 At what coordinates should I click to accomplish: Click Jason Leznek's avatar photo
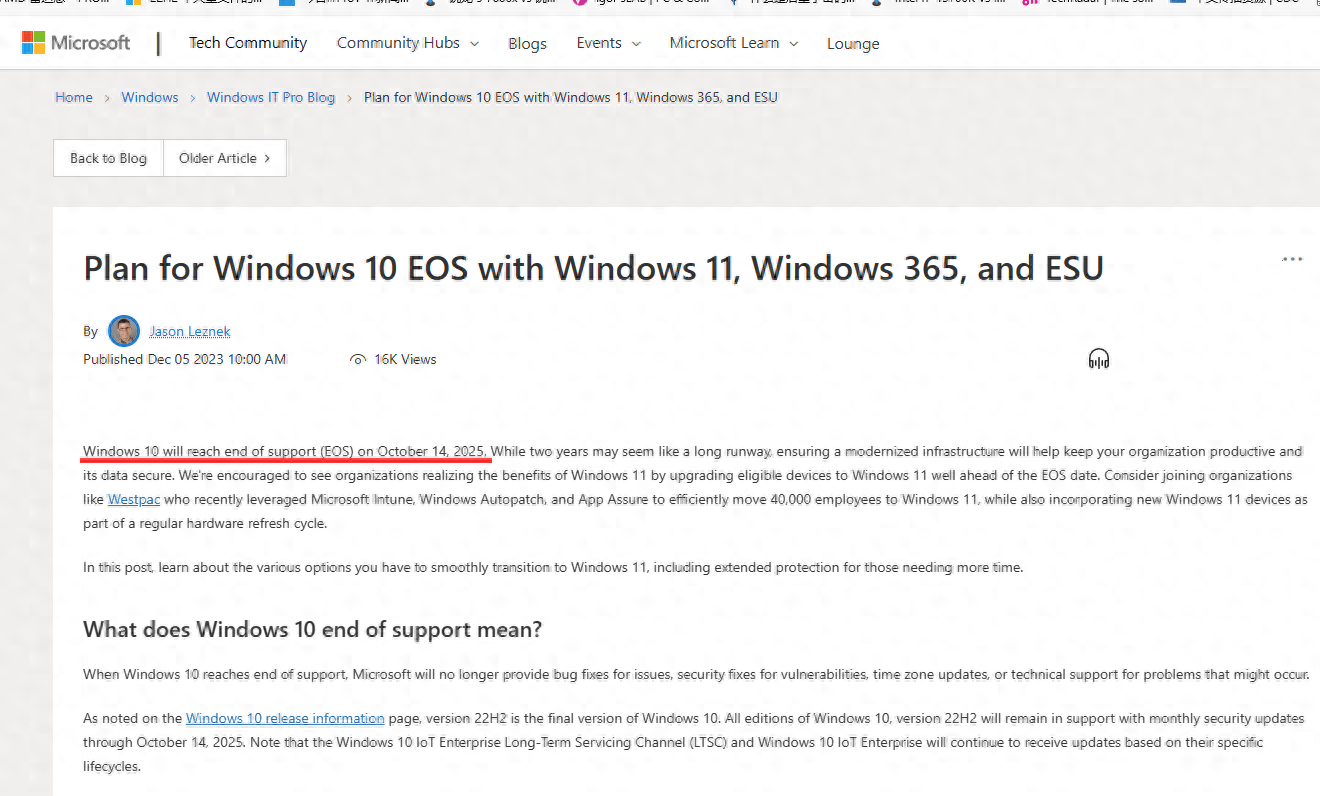pos(124,331)
